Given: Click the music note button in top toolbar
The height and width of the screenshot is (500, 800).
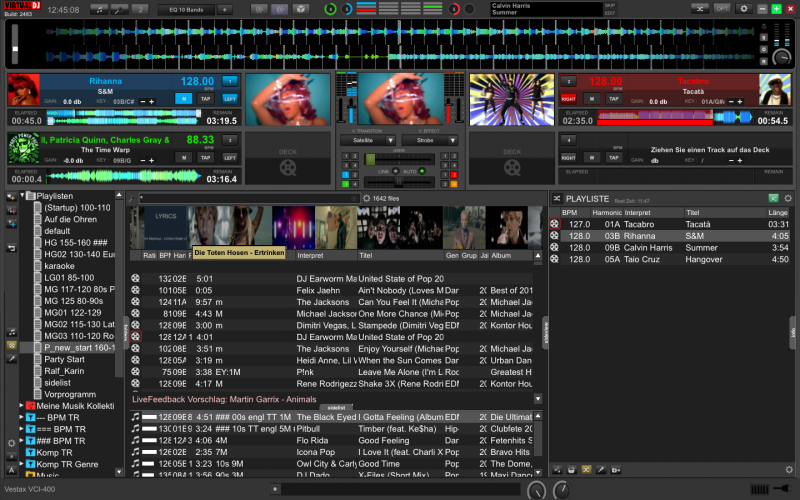Looking at the screenshot, I should (99, 9).
